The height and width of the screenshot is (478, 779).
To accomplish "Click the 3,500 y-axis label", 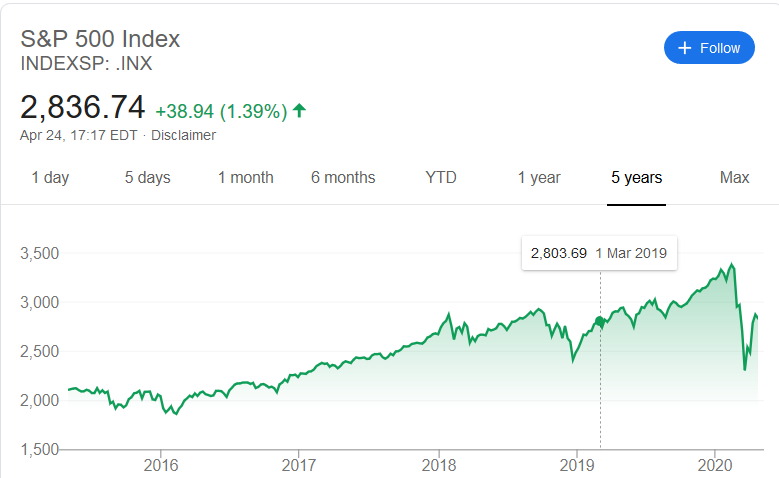I will pyautogui.click(x=39, y=253).
